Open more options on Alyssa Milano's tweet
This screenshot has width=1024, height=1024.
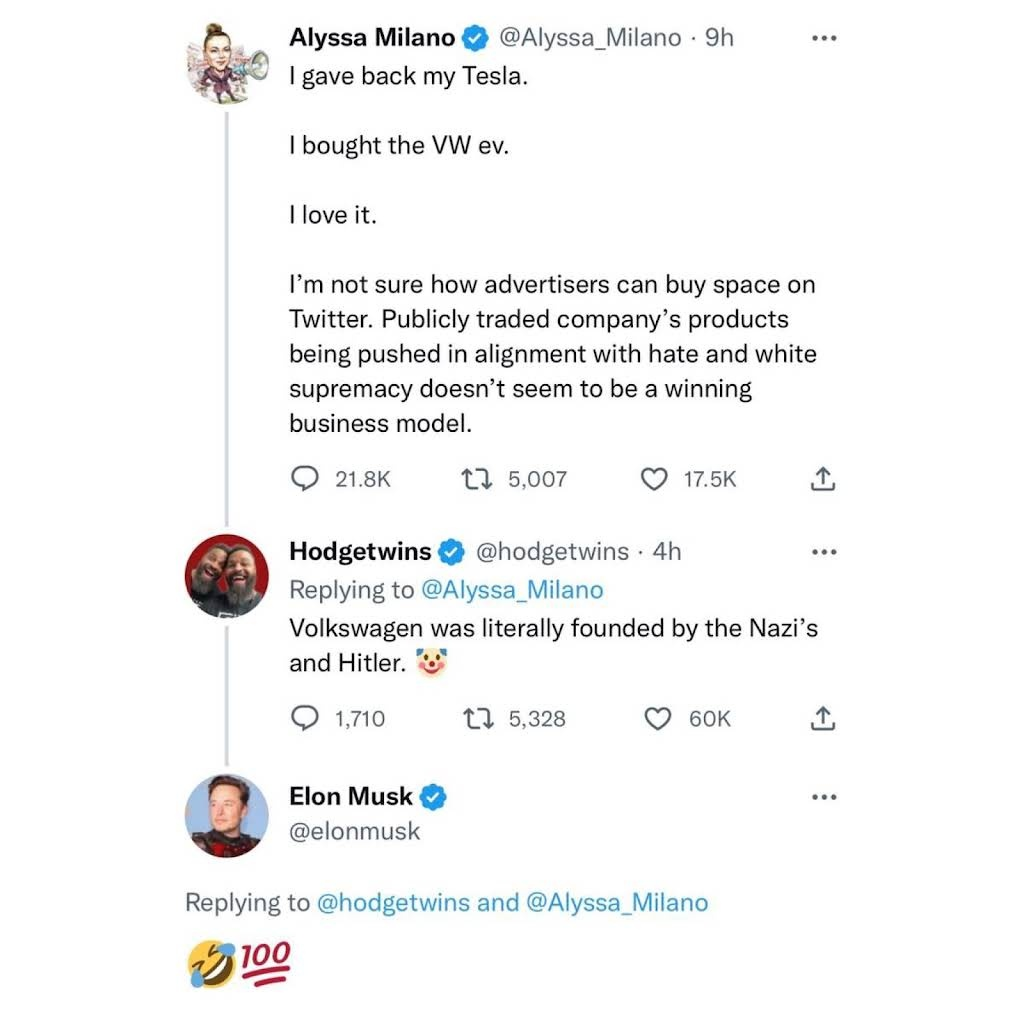point(824,39)
